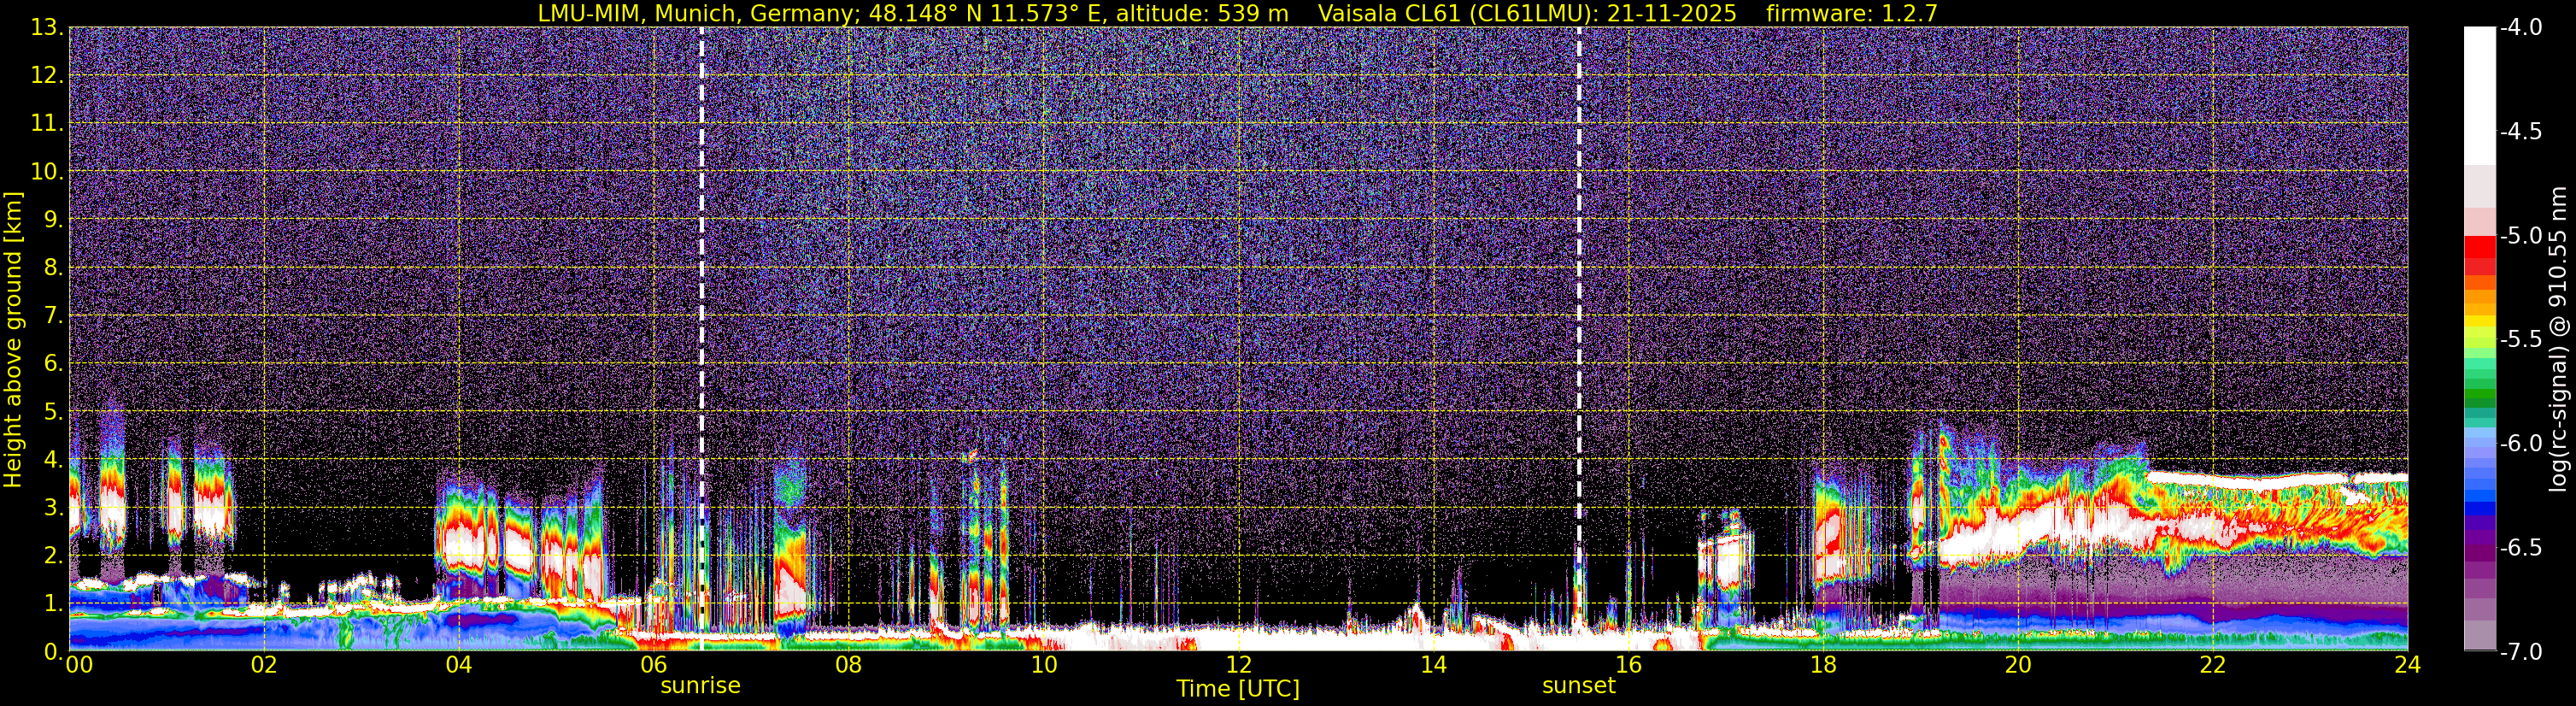The image size is (2576, 706).
Task: Click the sunrise dashed vertical line
Action: [701, 339]
